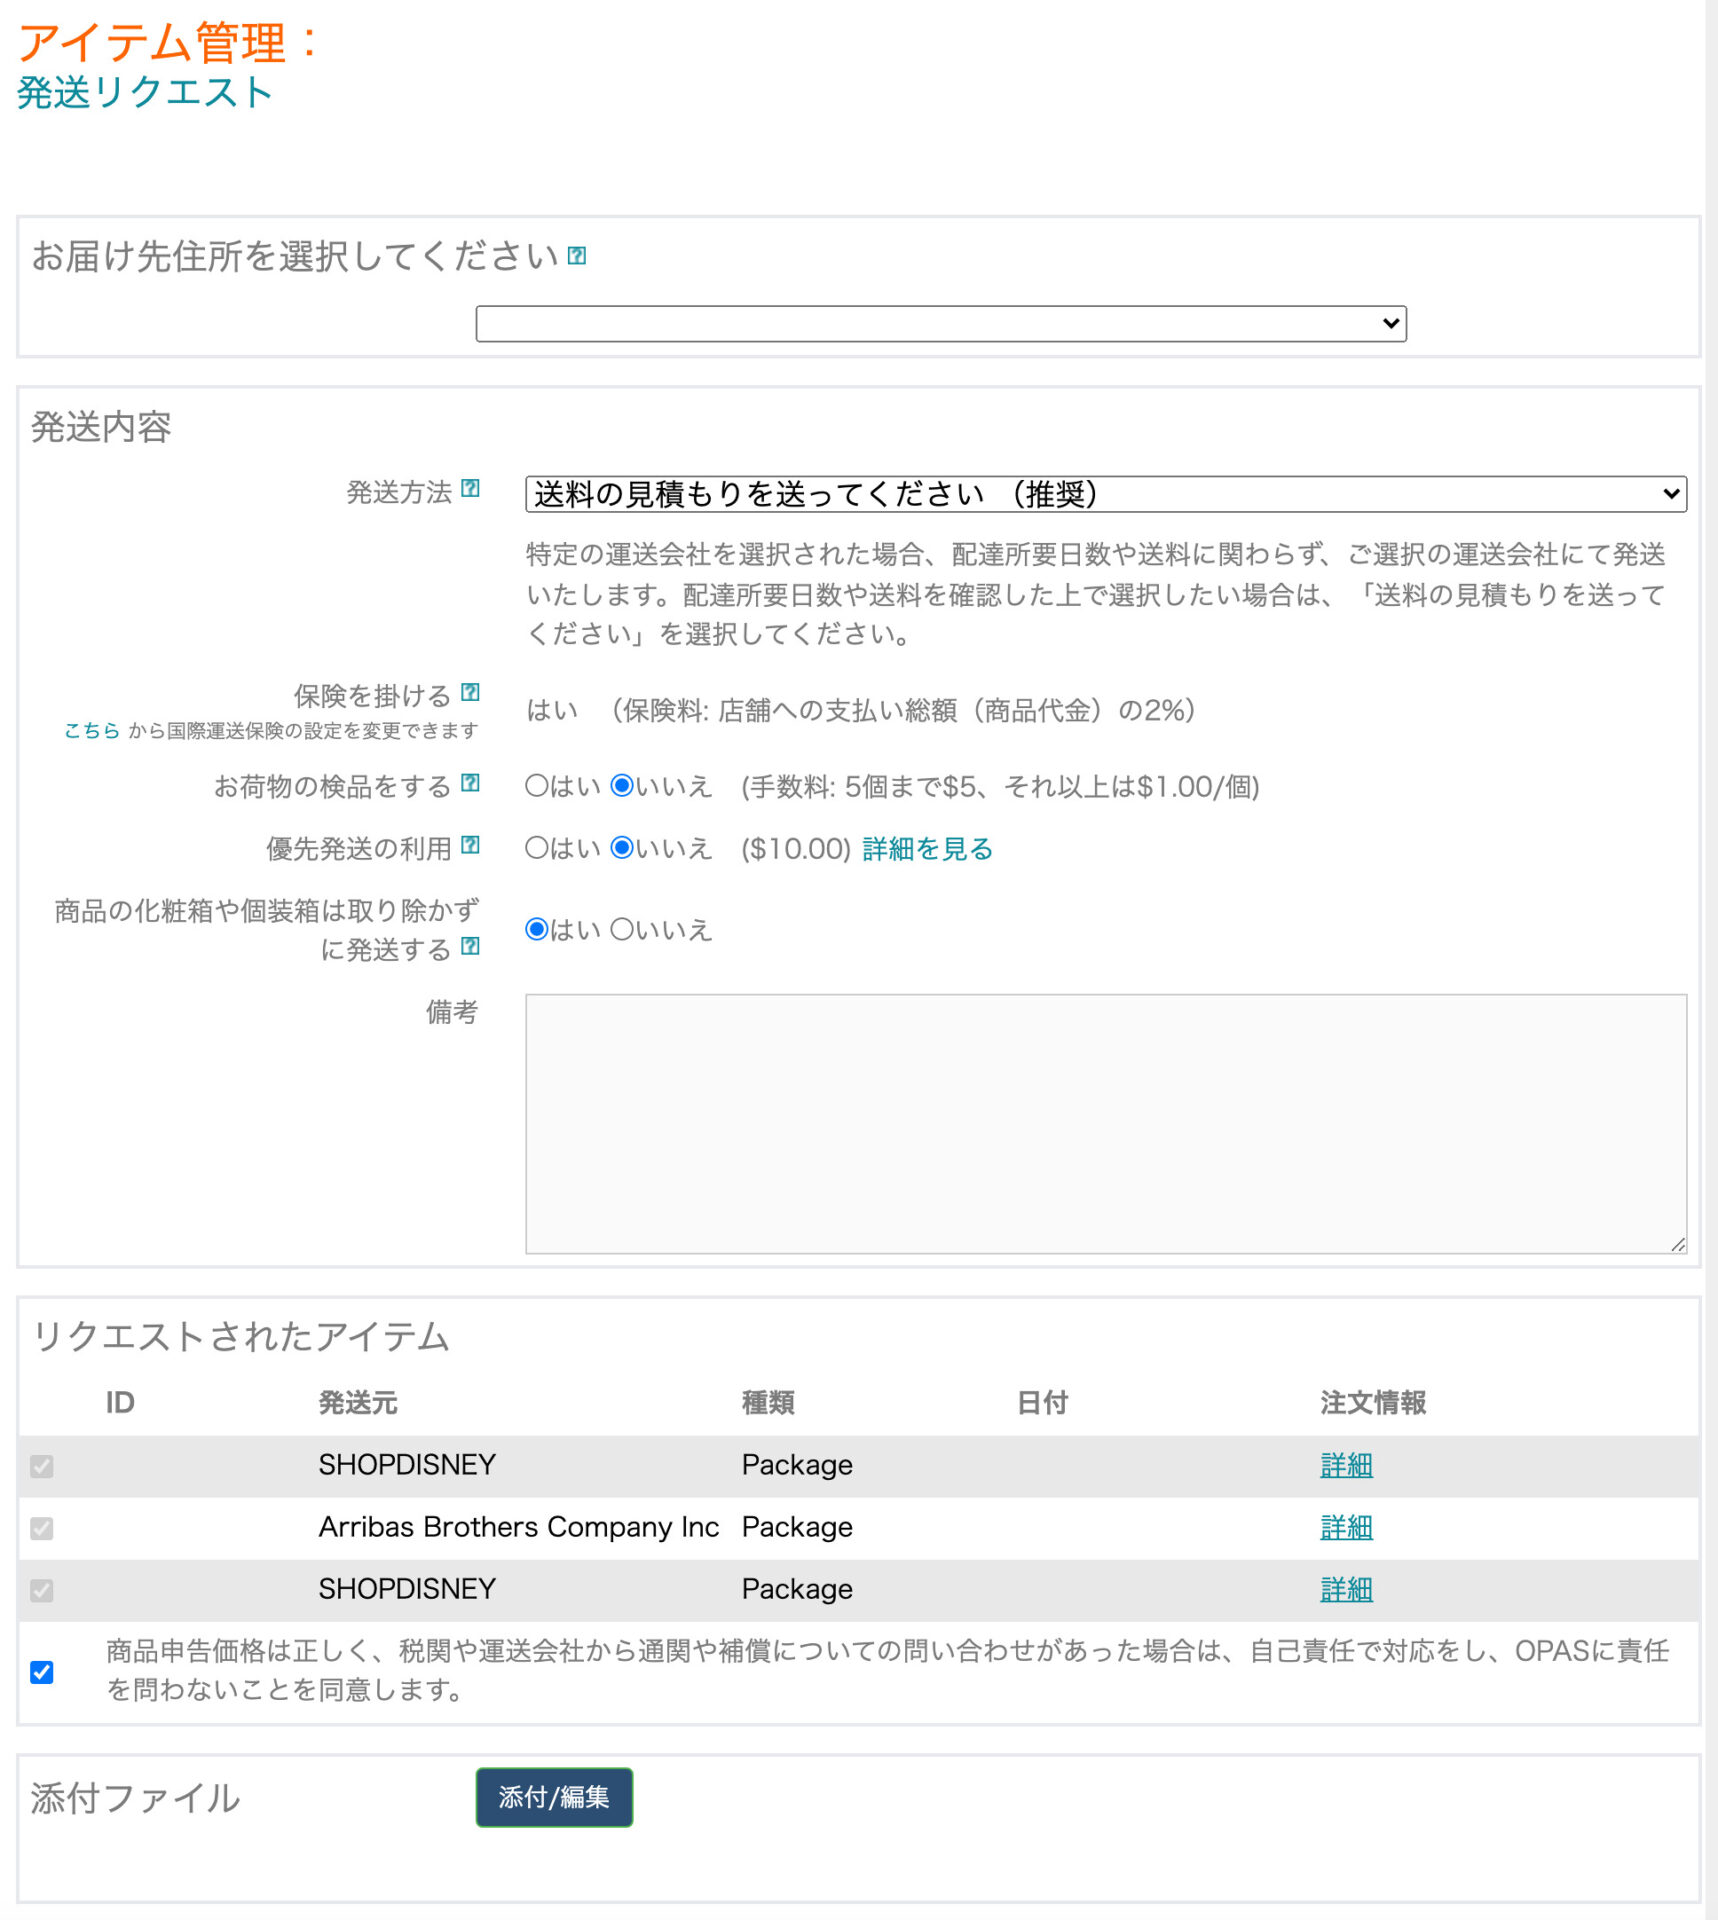1718x1920 pixels.
Task: Uncheck the 商品申告価格 agreement checkbox
Action: click(x=41, y=1672)
